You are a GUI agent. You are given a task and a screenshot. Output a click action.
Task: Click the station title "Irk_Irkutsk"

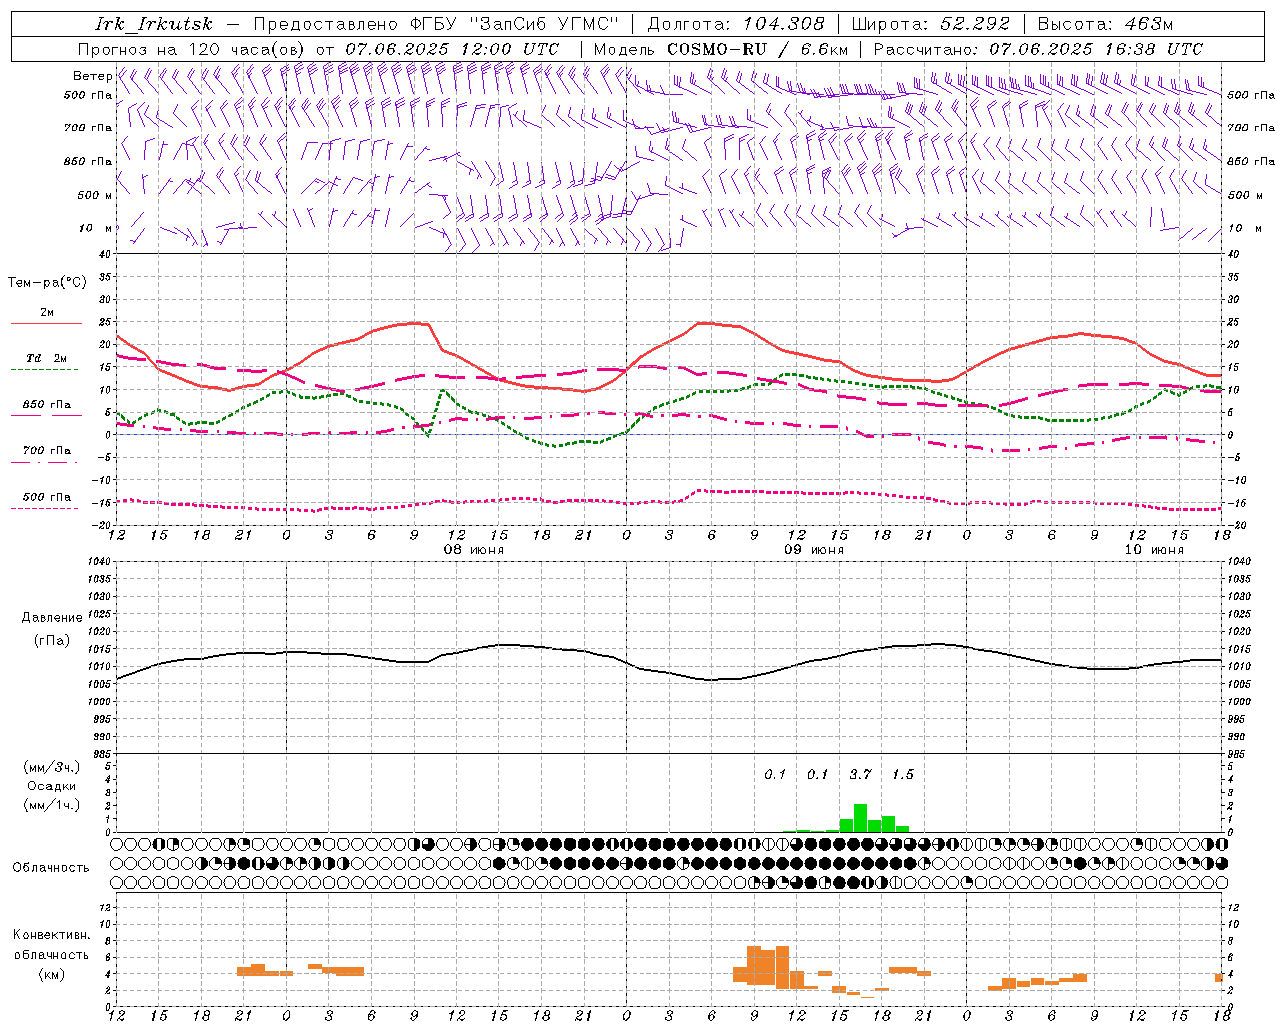pos(153,24)
